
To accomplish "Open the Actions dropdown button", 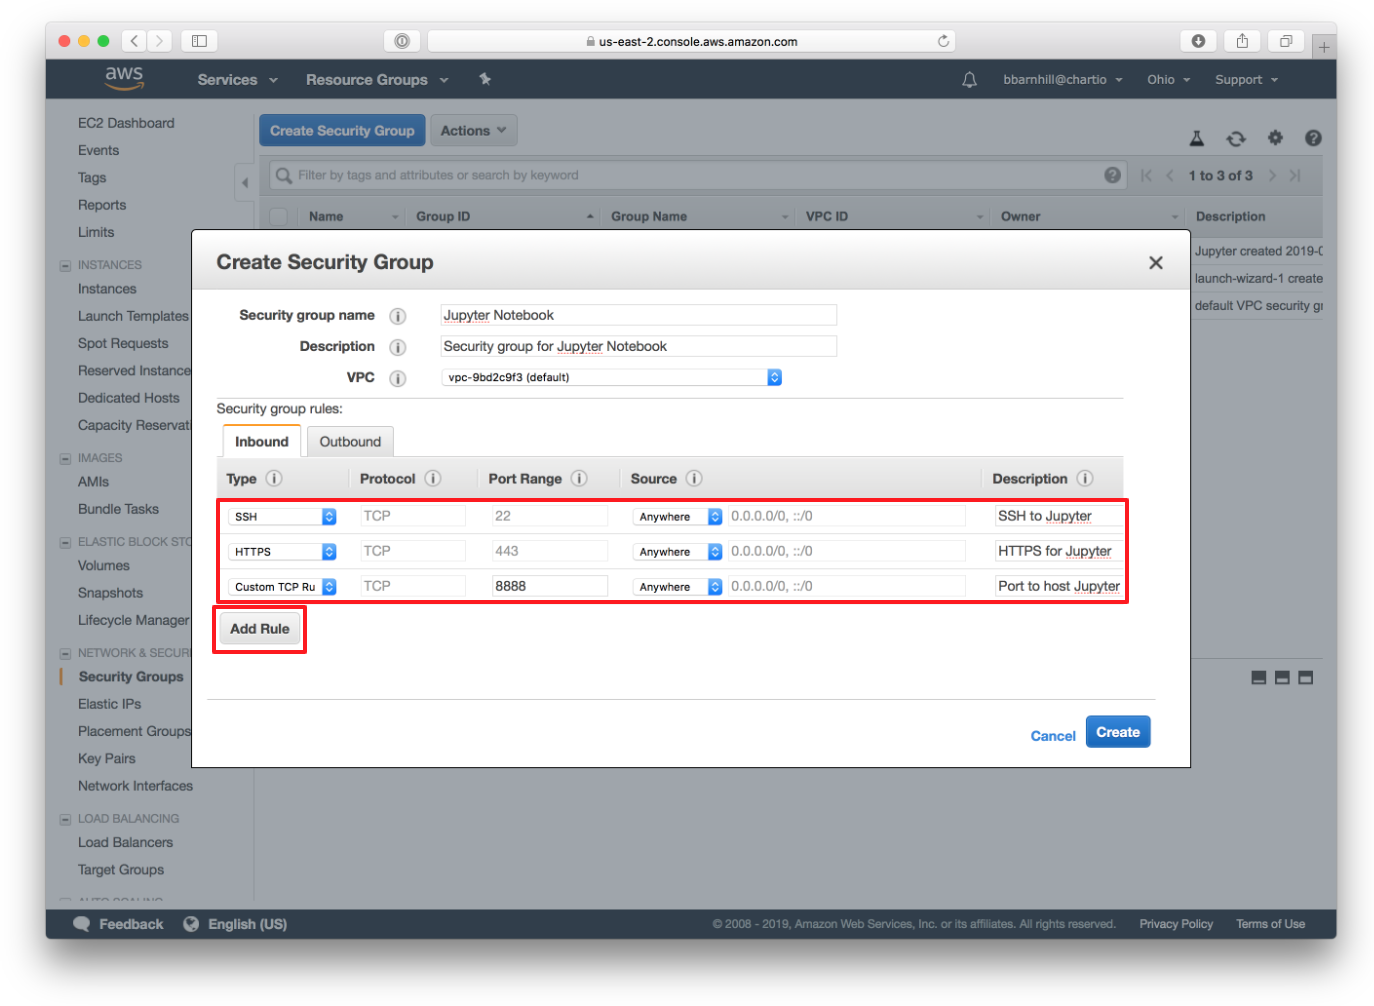I will click(x=474, y=131).
